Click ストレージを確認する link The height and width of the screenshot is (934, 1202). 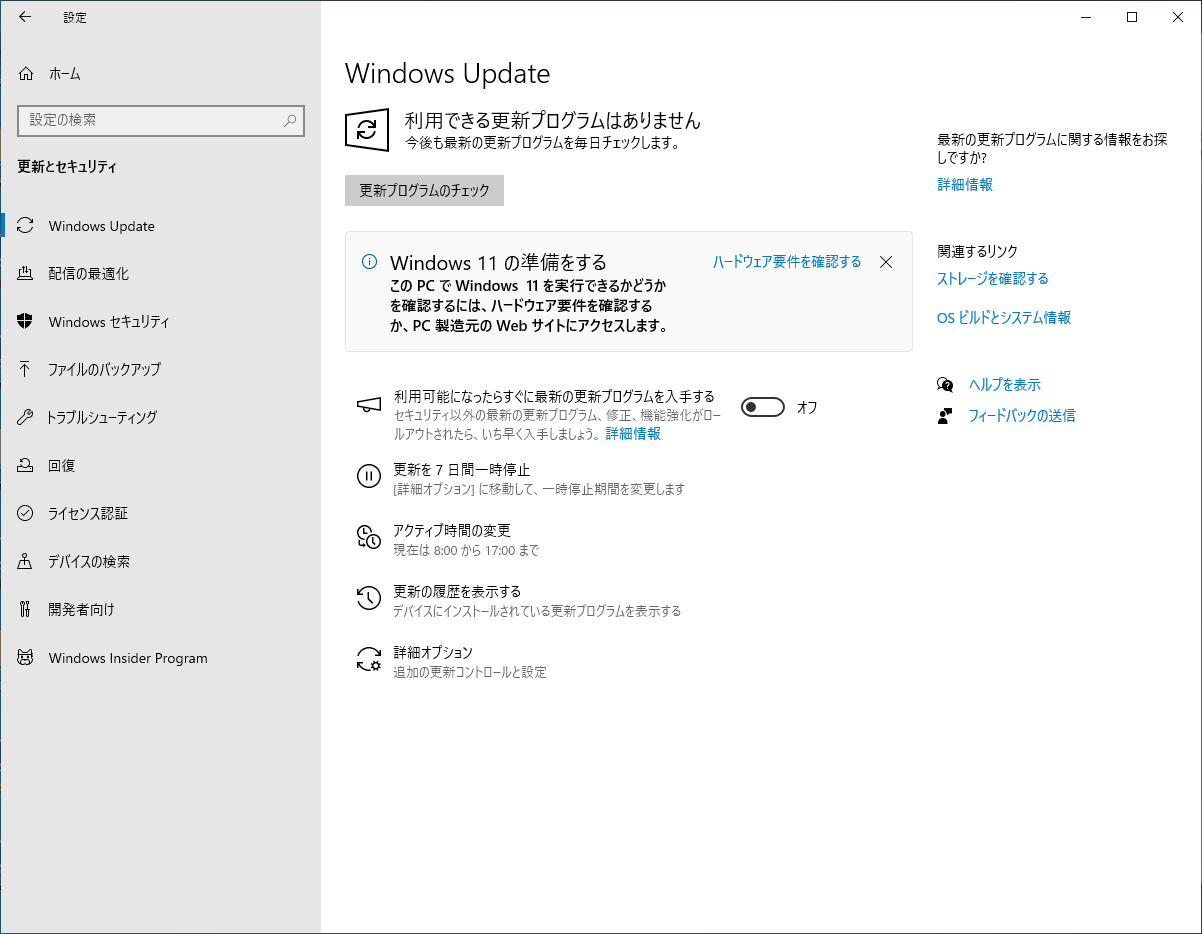point(993,279)
